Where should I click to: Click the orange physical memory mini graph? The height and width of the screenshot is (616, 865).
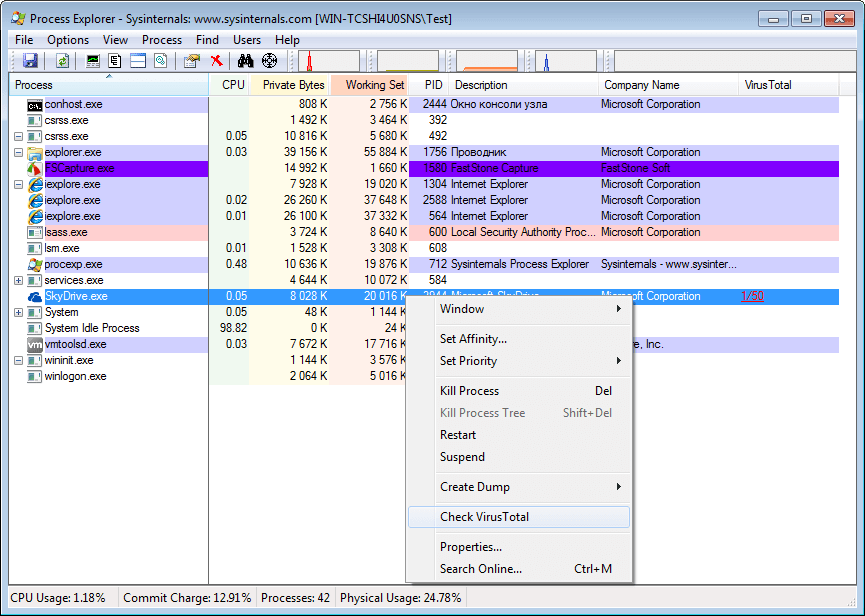(487, 61)
